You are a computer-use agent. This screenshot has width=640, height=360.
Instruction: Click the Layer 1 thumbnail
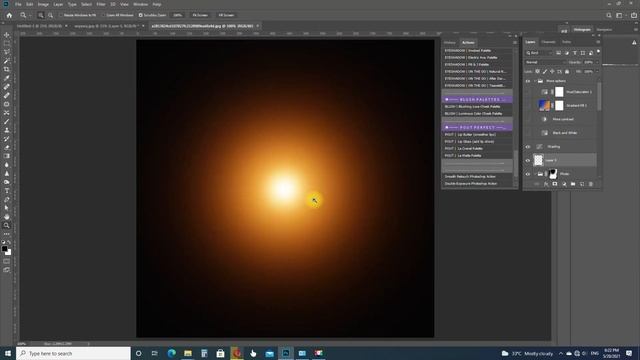coord(538,160)
